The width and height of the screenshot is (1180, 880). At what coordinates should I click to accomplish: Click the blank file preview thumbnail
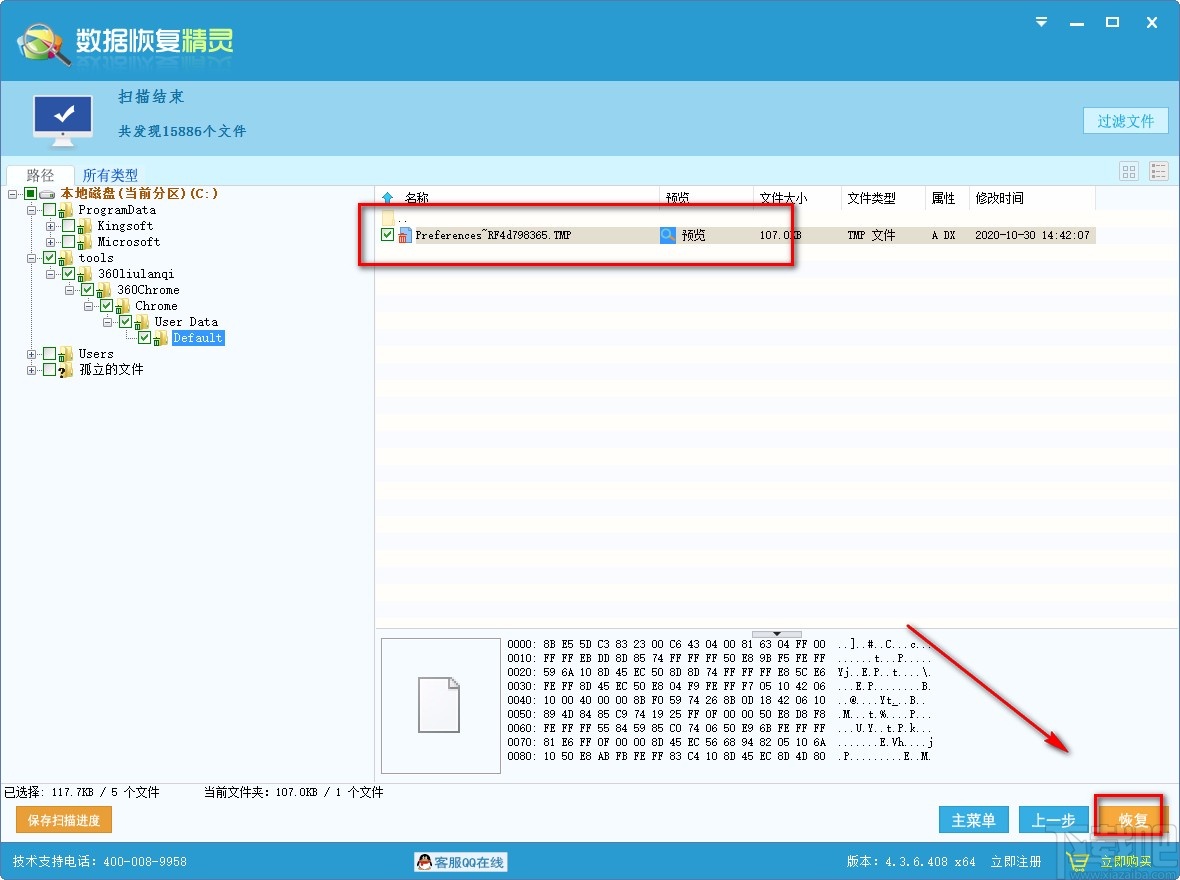click(x=440, y=705)
